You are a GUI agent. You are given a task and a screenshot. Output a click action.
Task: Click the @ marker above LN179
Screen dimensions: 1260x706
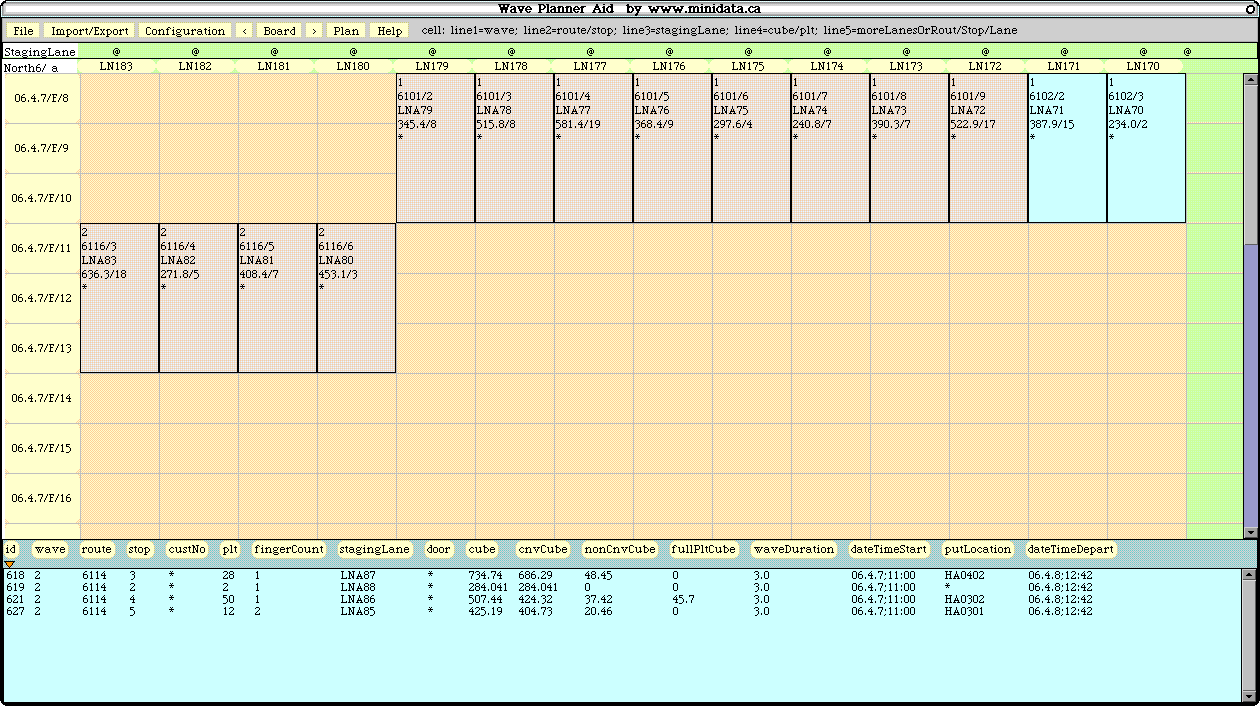click(432, 50)
